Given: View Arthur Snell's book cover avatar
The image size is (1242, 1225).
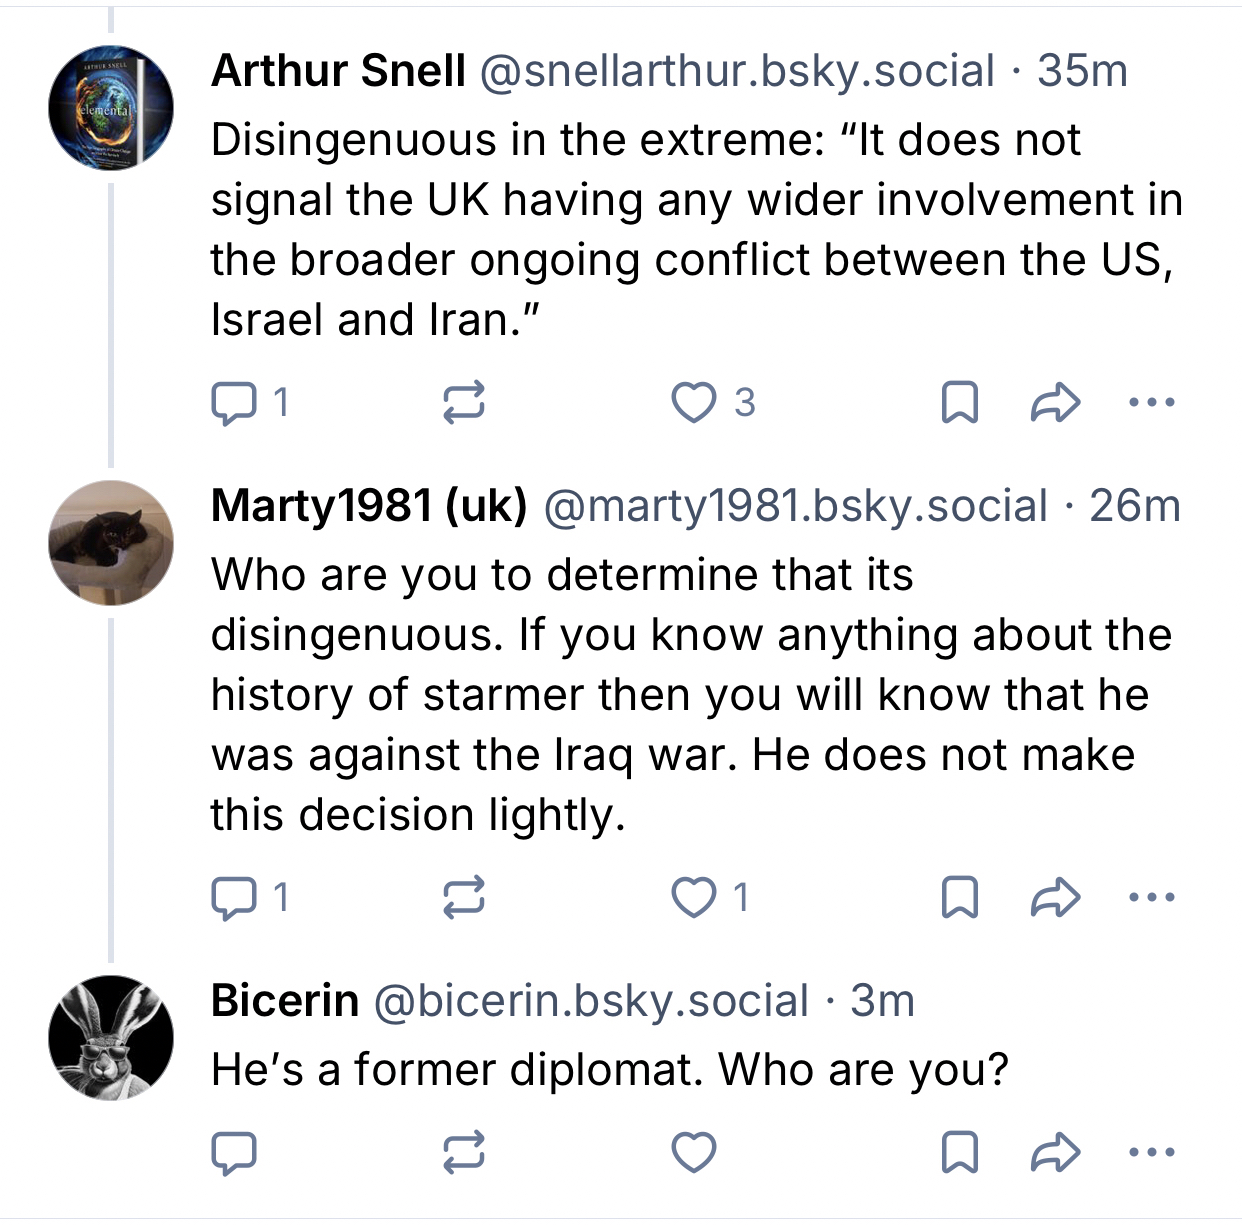Looking at the screenshot, I should [111, 108].
